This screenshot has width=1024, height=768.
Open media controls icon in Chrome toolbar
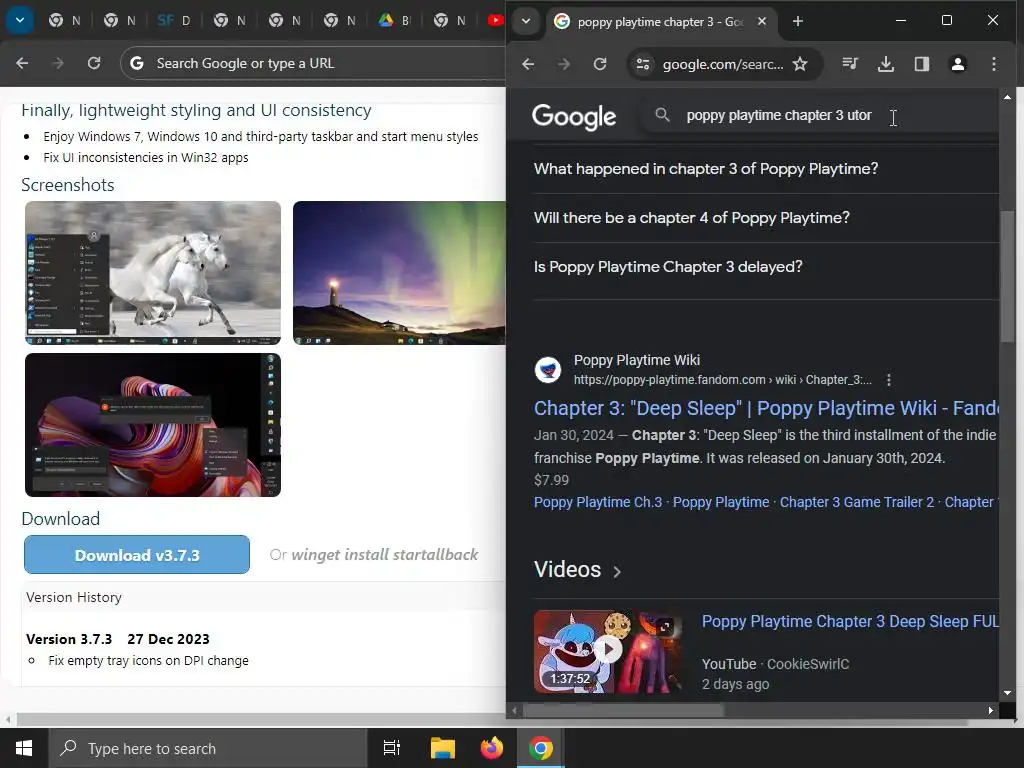point(850,64)
